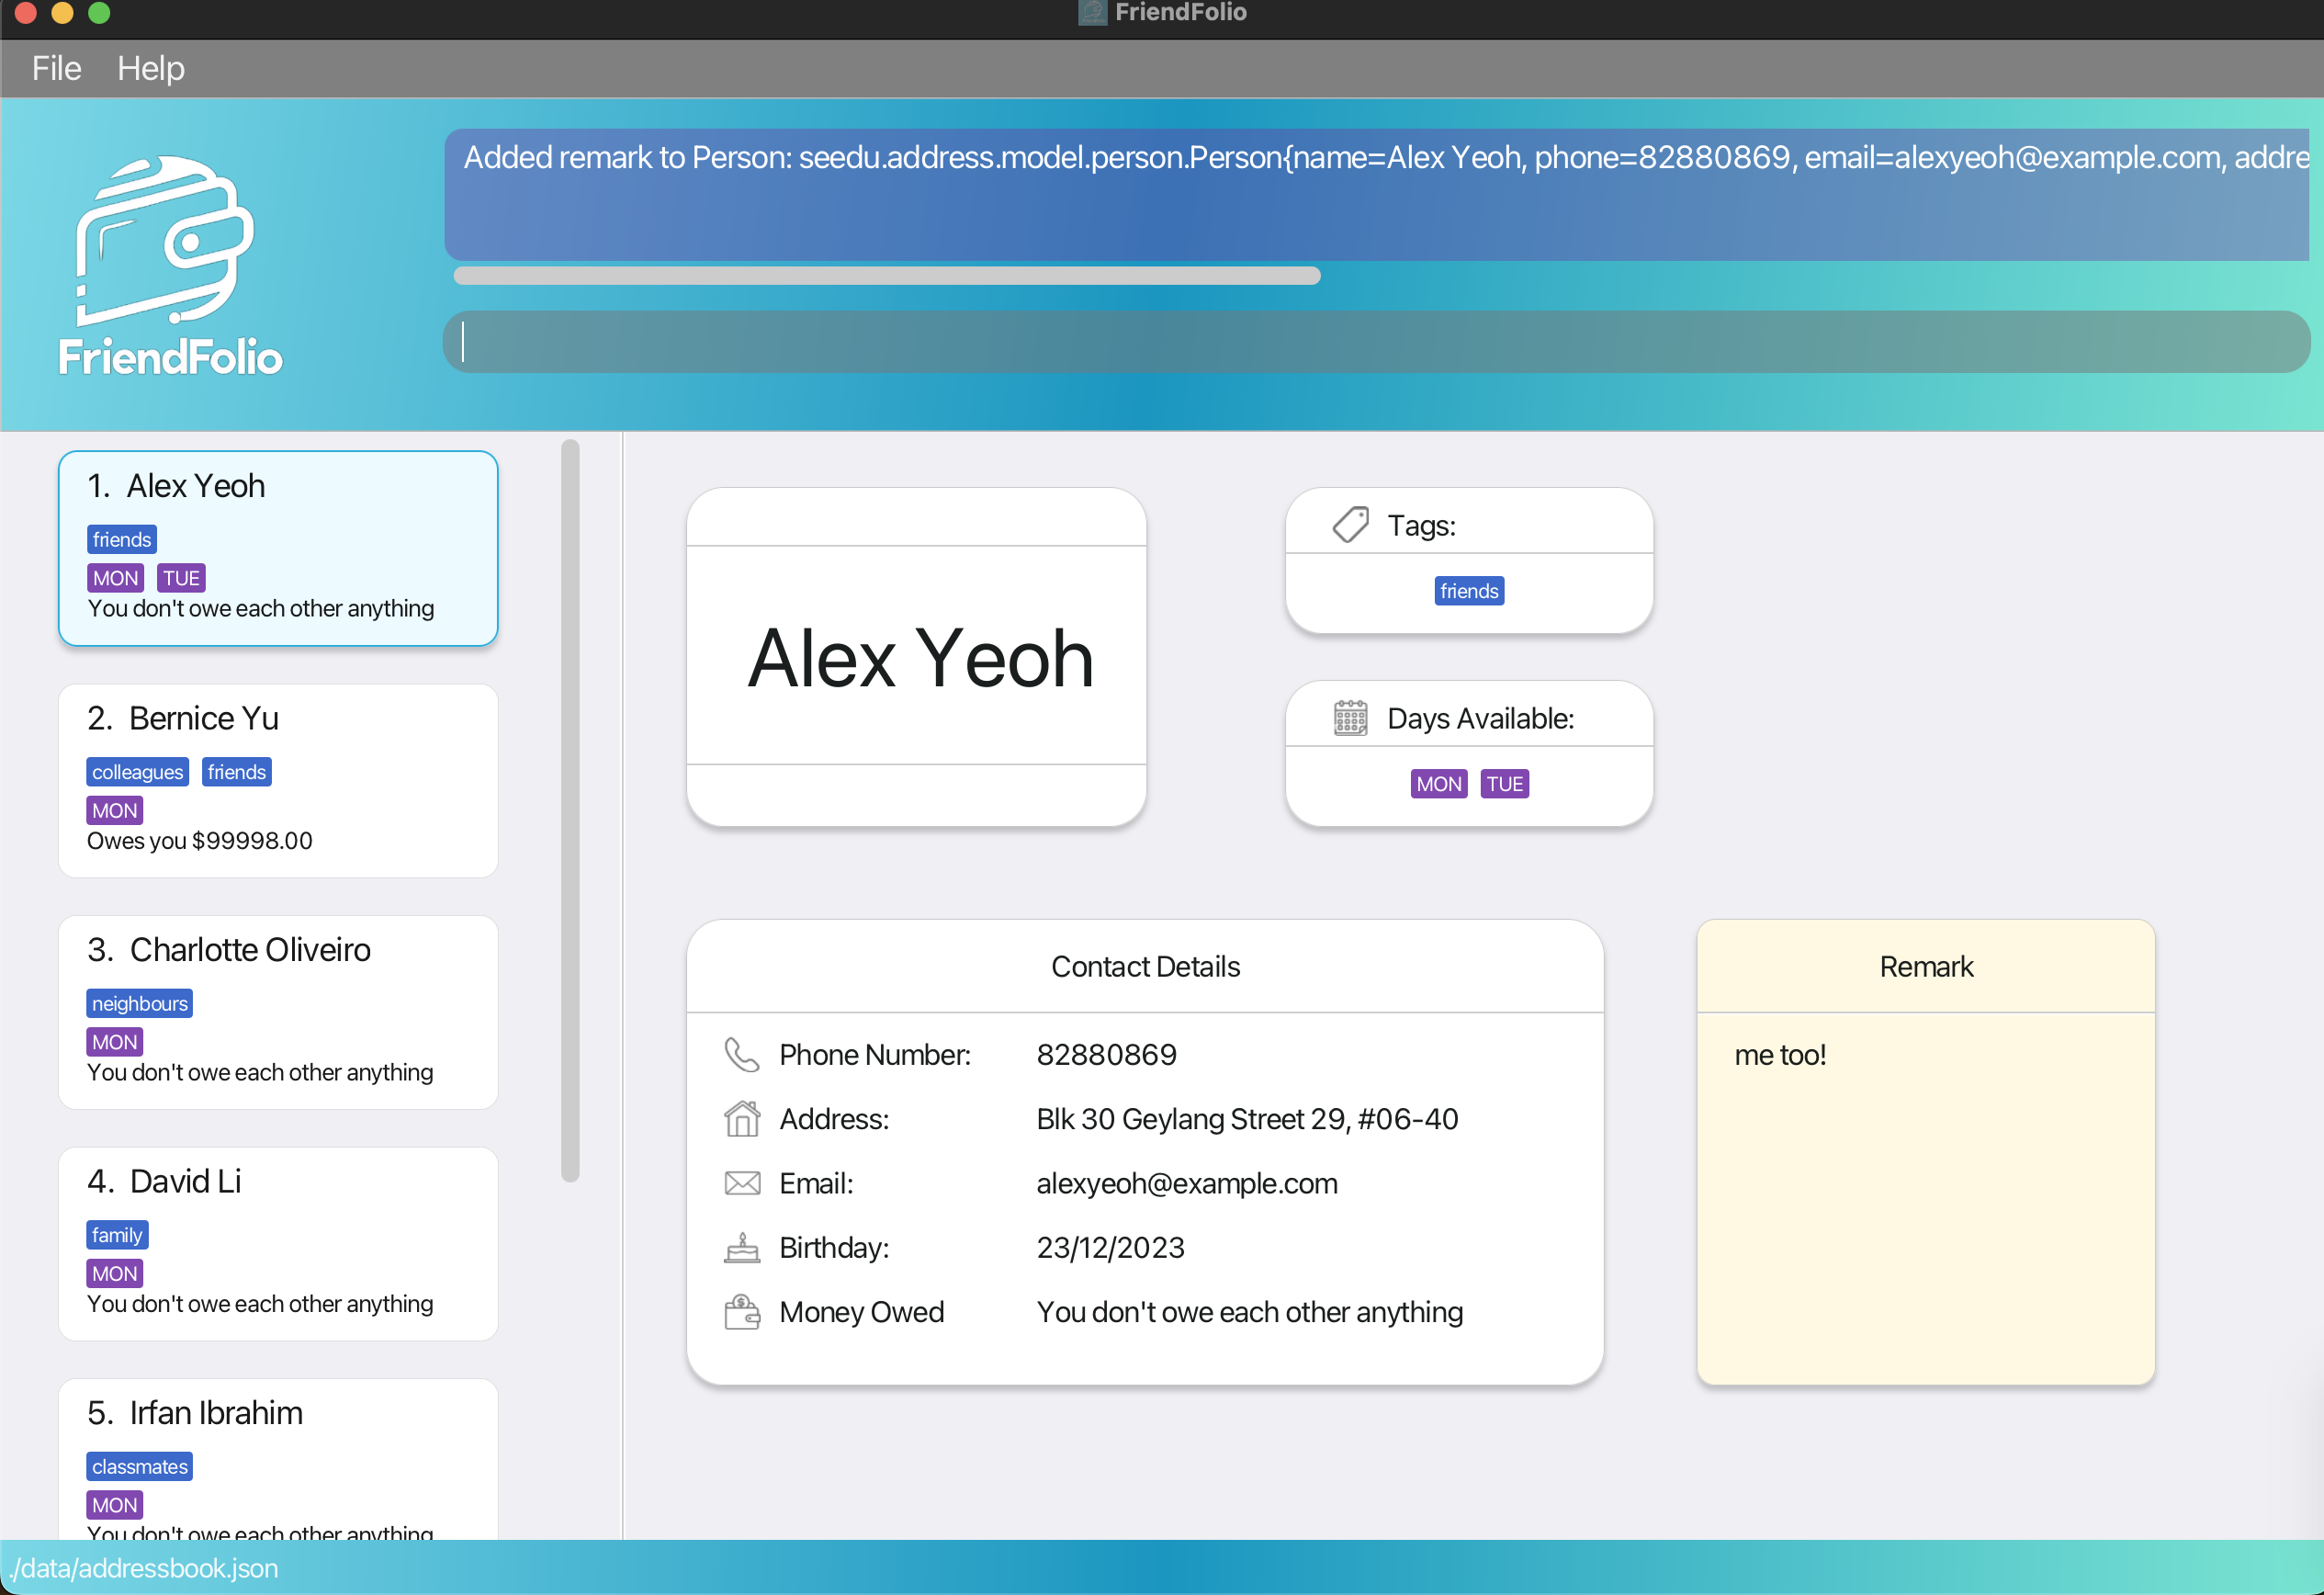The height and width of the screenshot is (1595, 2324).
Task: Select the Irfan Ibrahim contact card
Action: (x=278, y=1460)
